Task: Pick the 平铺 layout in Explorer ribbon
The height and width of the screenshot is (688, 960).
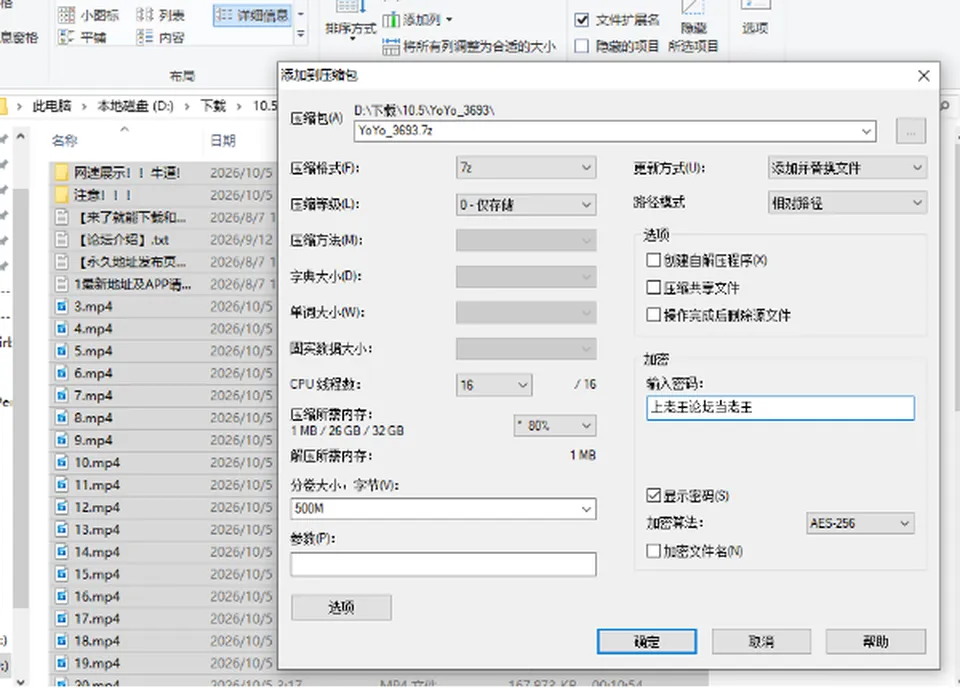Action: point(82,37)
